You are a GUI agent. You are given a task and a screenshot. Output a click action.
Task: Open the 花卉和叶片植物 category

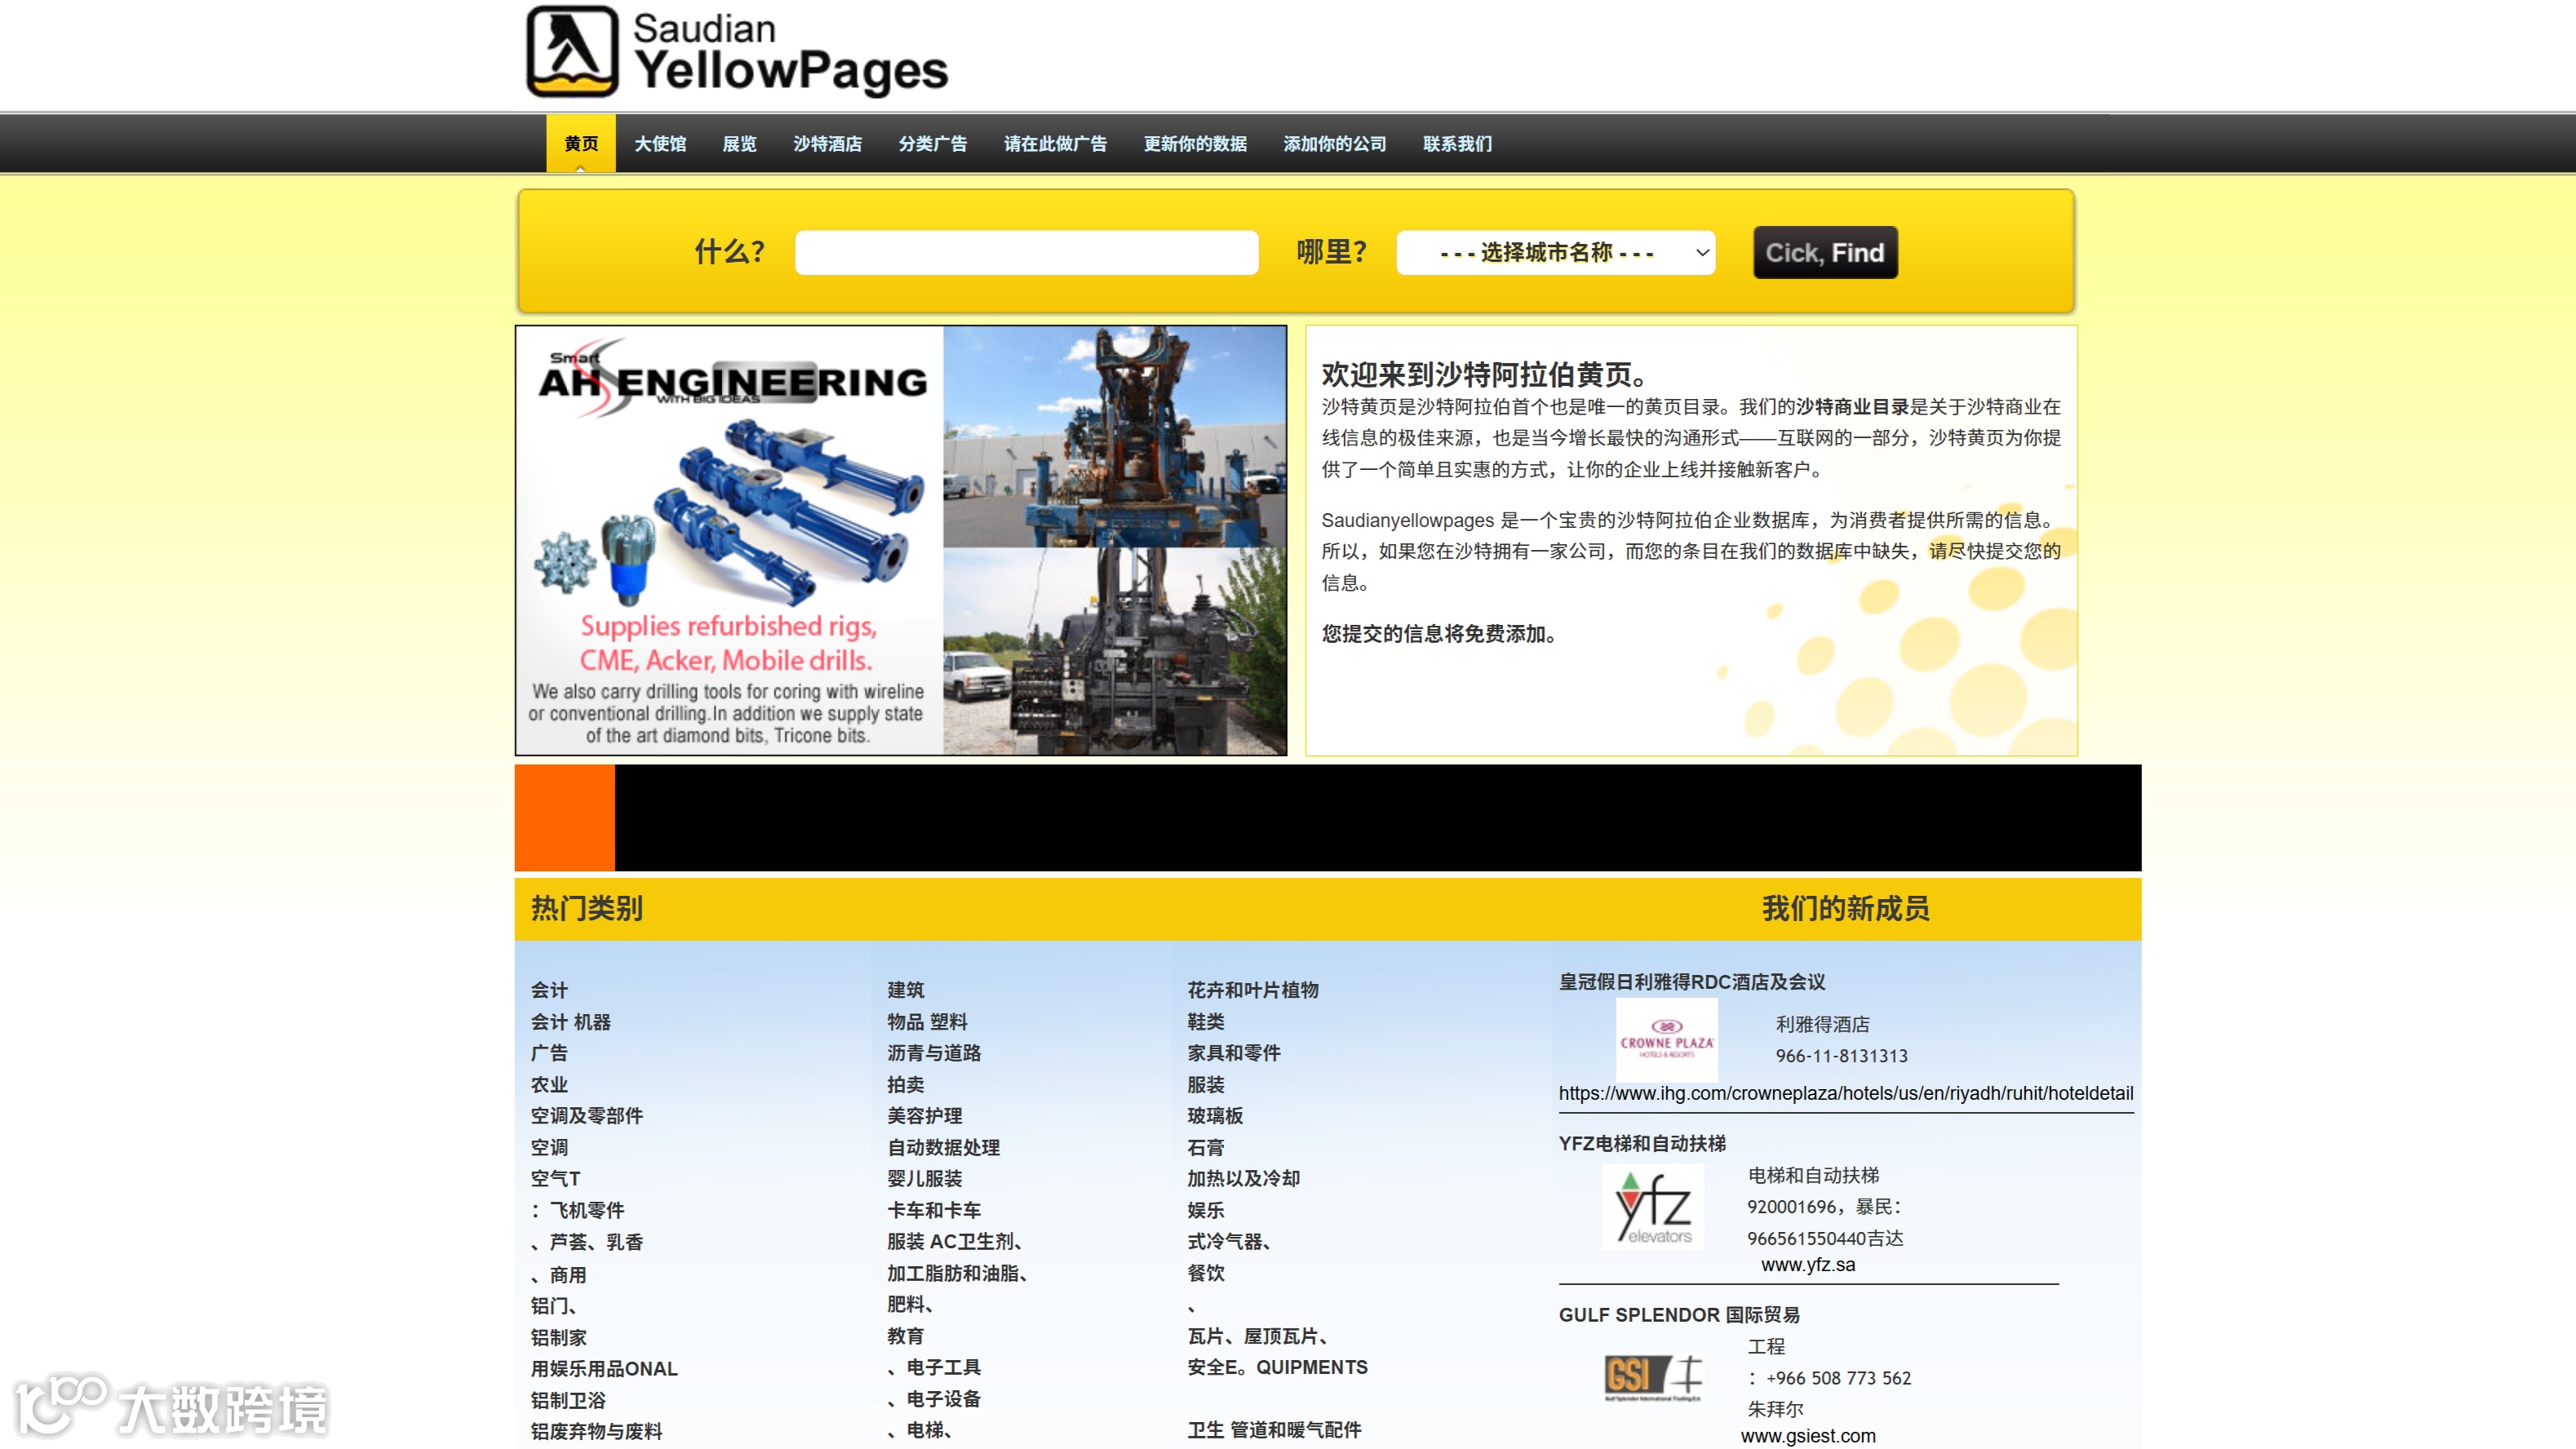[x=1252, y=990]
